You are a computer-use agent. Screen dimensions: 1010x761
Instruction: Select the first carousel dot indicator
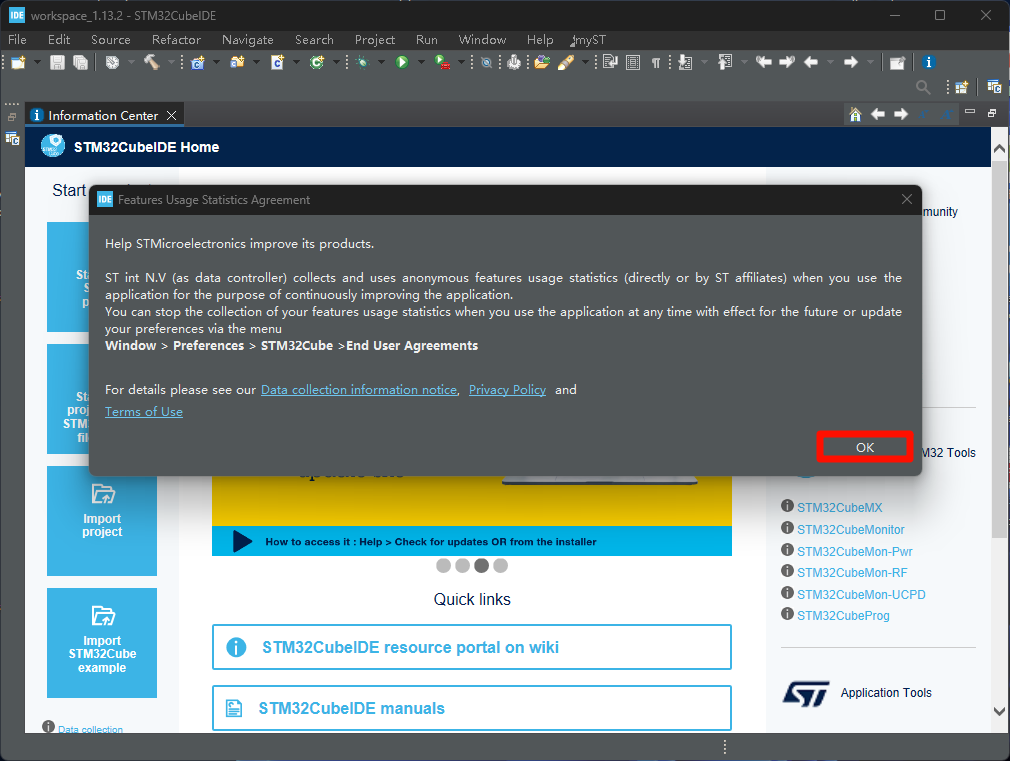(443, 566)
